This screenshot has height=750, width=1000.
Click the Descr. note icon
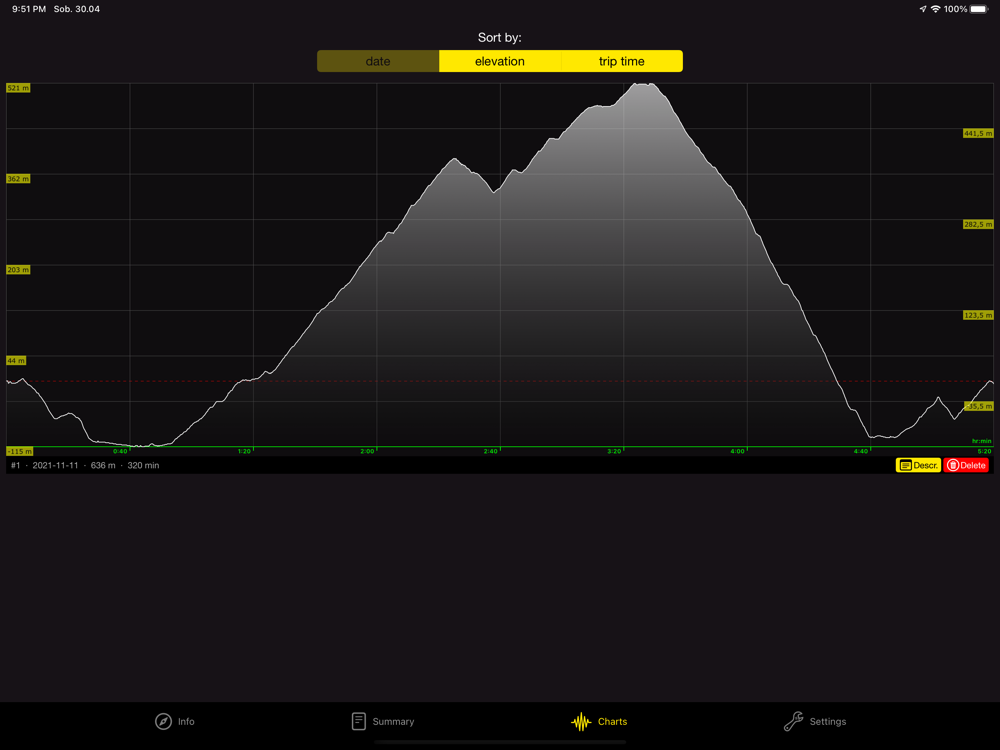click(x=906, y=466)
